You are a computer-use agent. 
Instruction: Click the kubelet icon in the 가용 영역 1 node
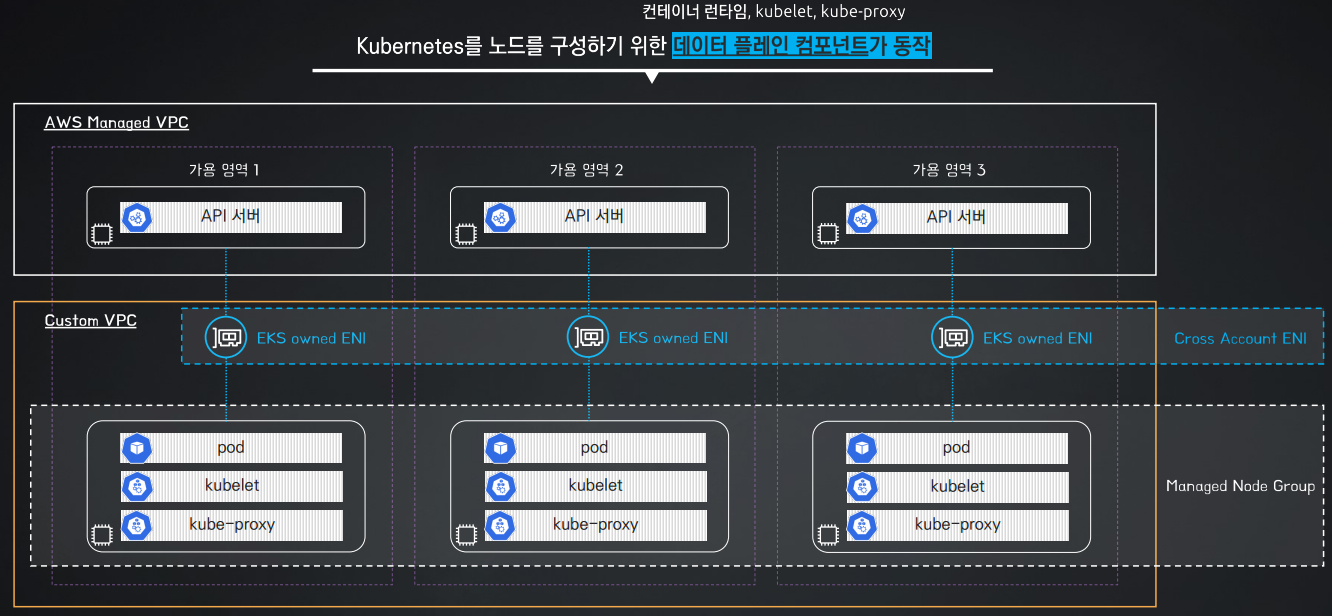pyautogui.click(x=136, y=487)
